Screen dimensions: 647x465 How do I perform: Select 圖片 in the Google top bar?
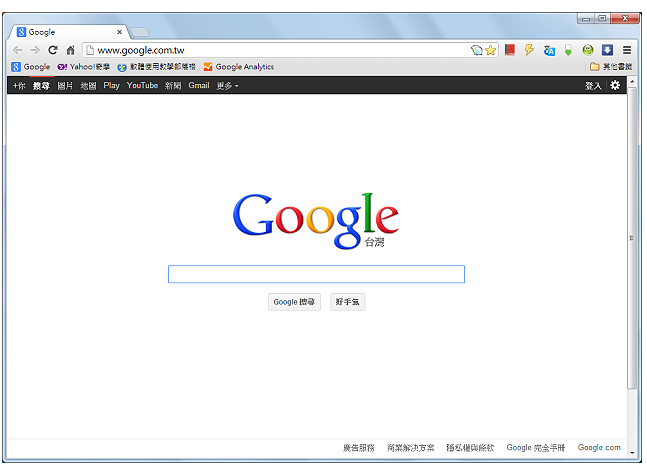pos(65,86)
